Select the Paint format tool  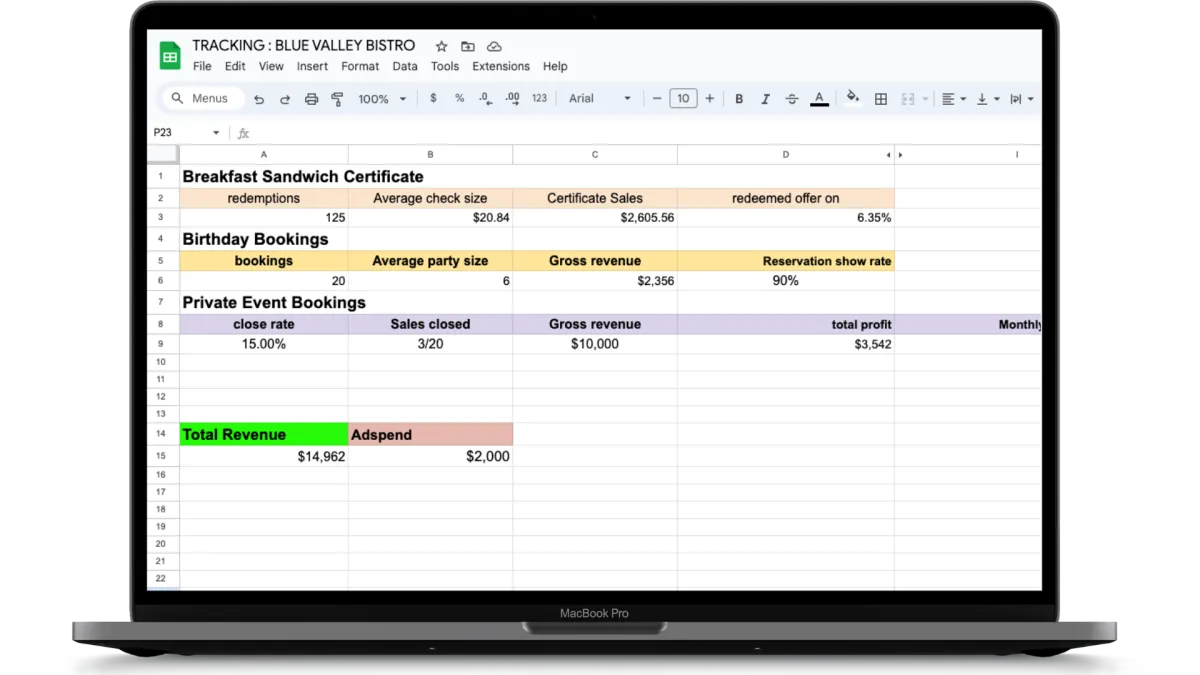[x=337, y=99]
